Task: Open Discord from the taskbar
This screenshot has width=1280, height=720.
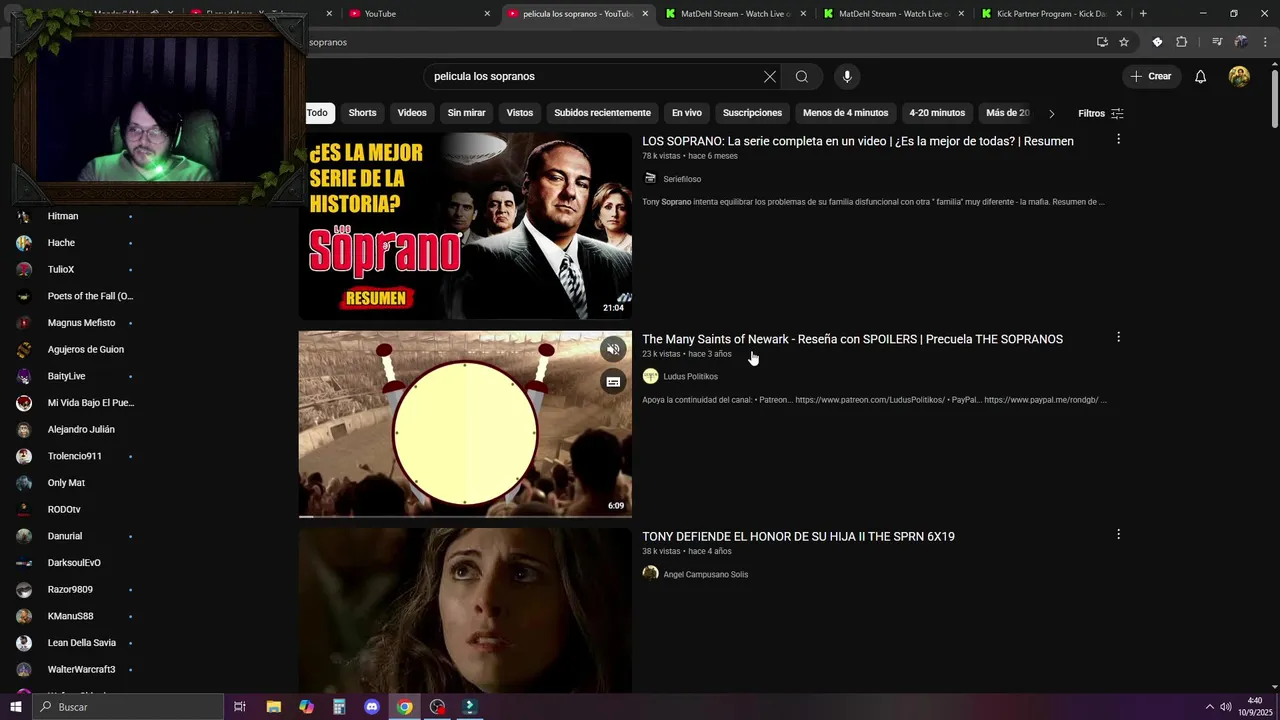Action: (x=372, y=707)
